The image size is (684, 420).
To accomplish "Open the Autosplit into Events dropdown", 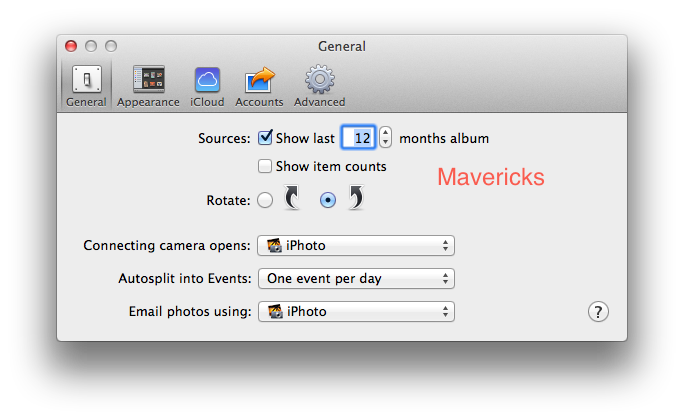I will [356, 279].
